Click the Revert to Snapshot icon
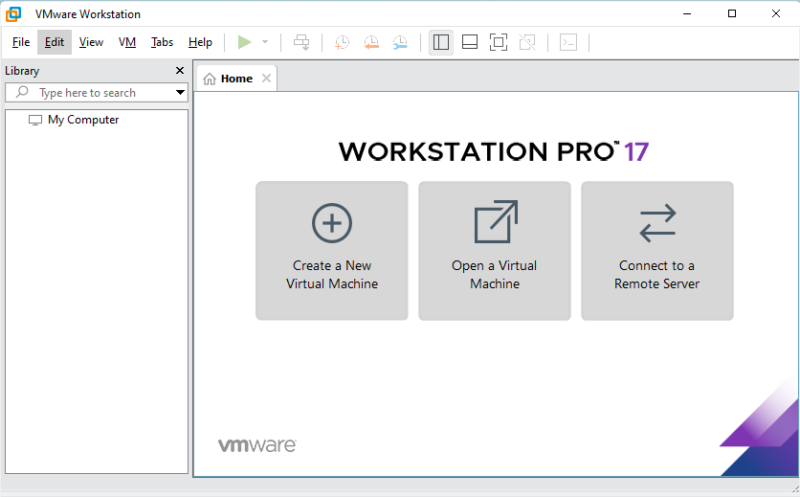This screenshot has height=497, width=800. point(371,42)
